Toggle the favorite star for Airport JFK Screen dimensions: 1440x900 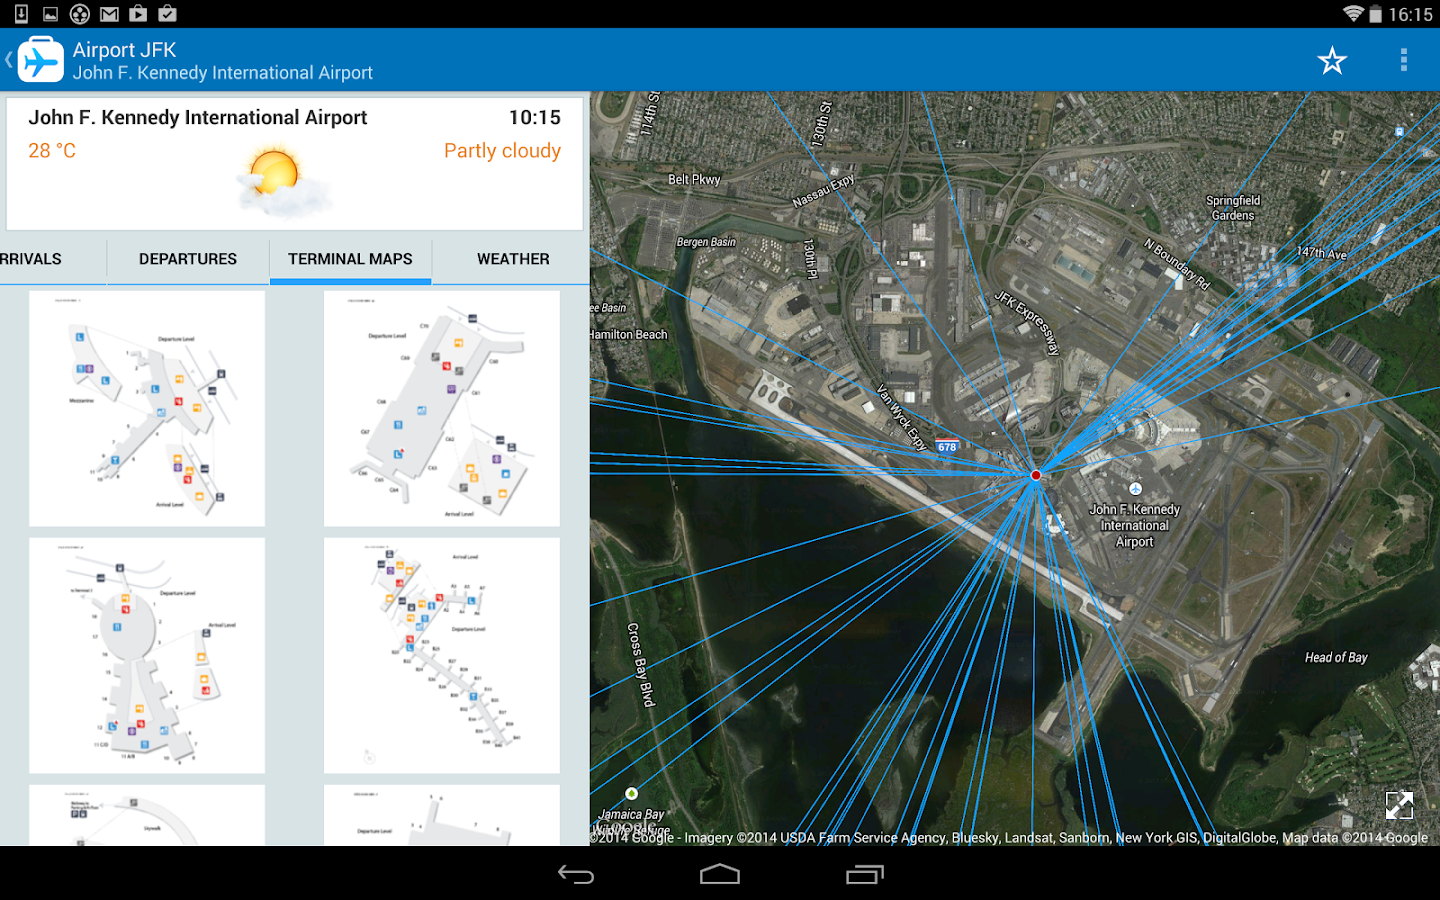tap(1332, 60)
